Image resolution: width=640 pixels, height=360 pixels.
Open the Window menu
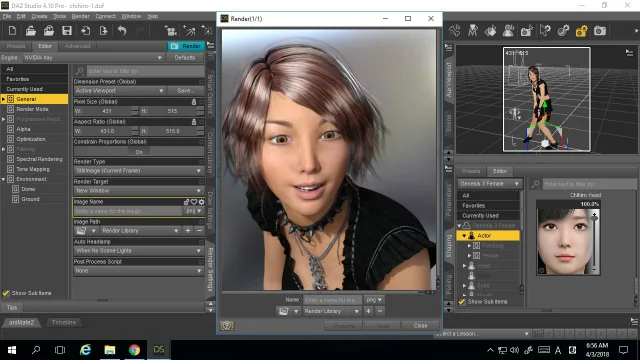[131, 16]
